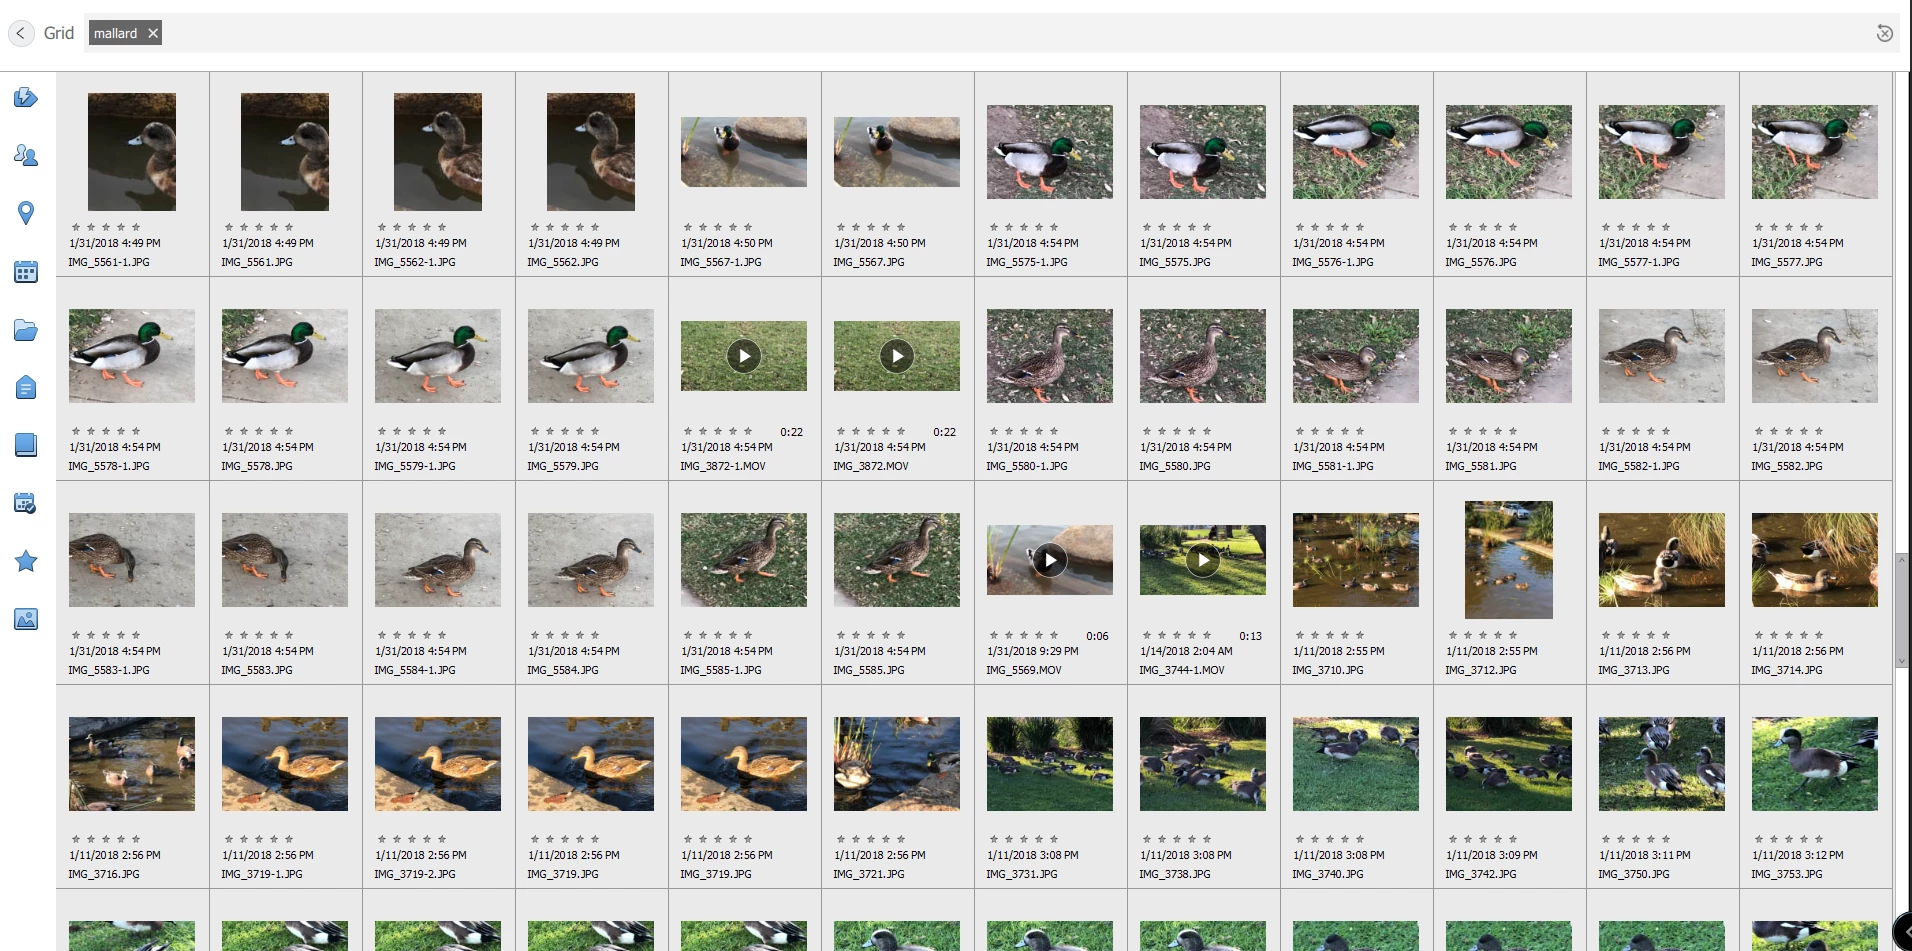The image size is (1912, 951).
Task: Select thumbnail IMG_3710.JPG
Action: pos(1356,560)
